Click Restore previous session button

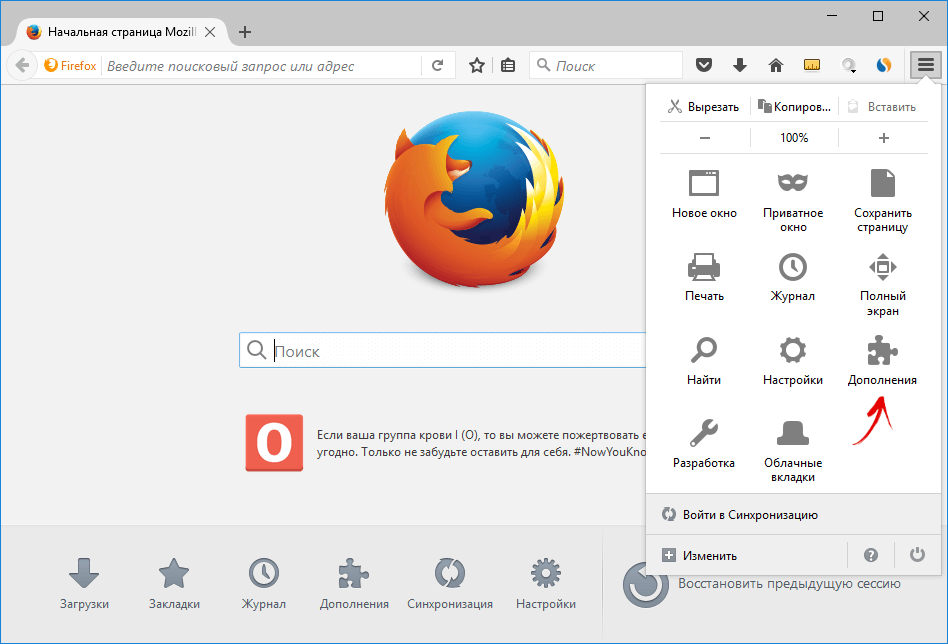762,584
